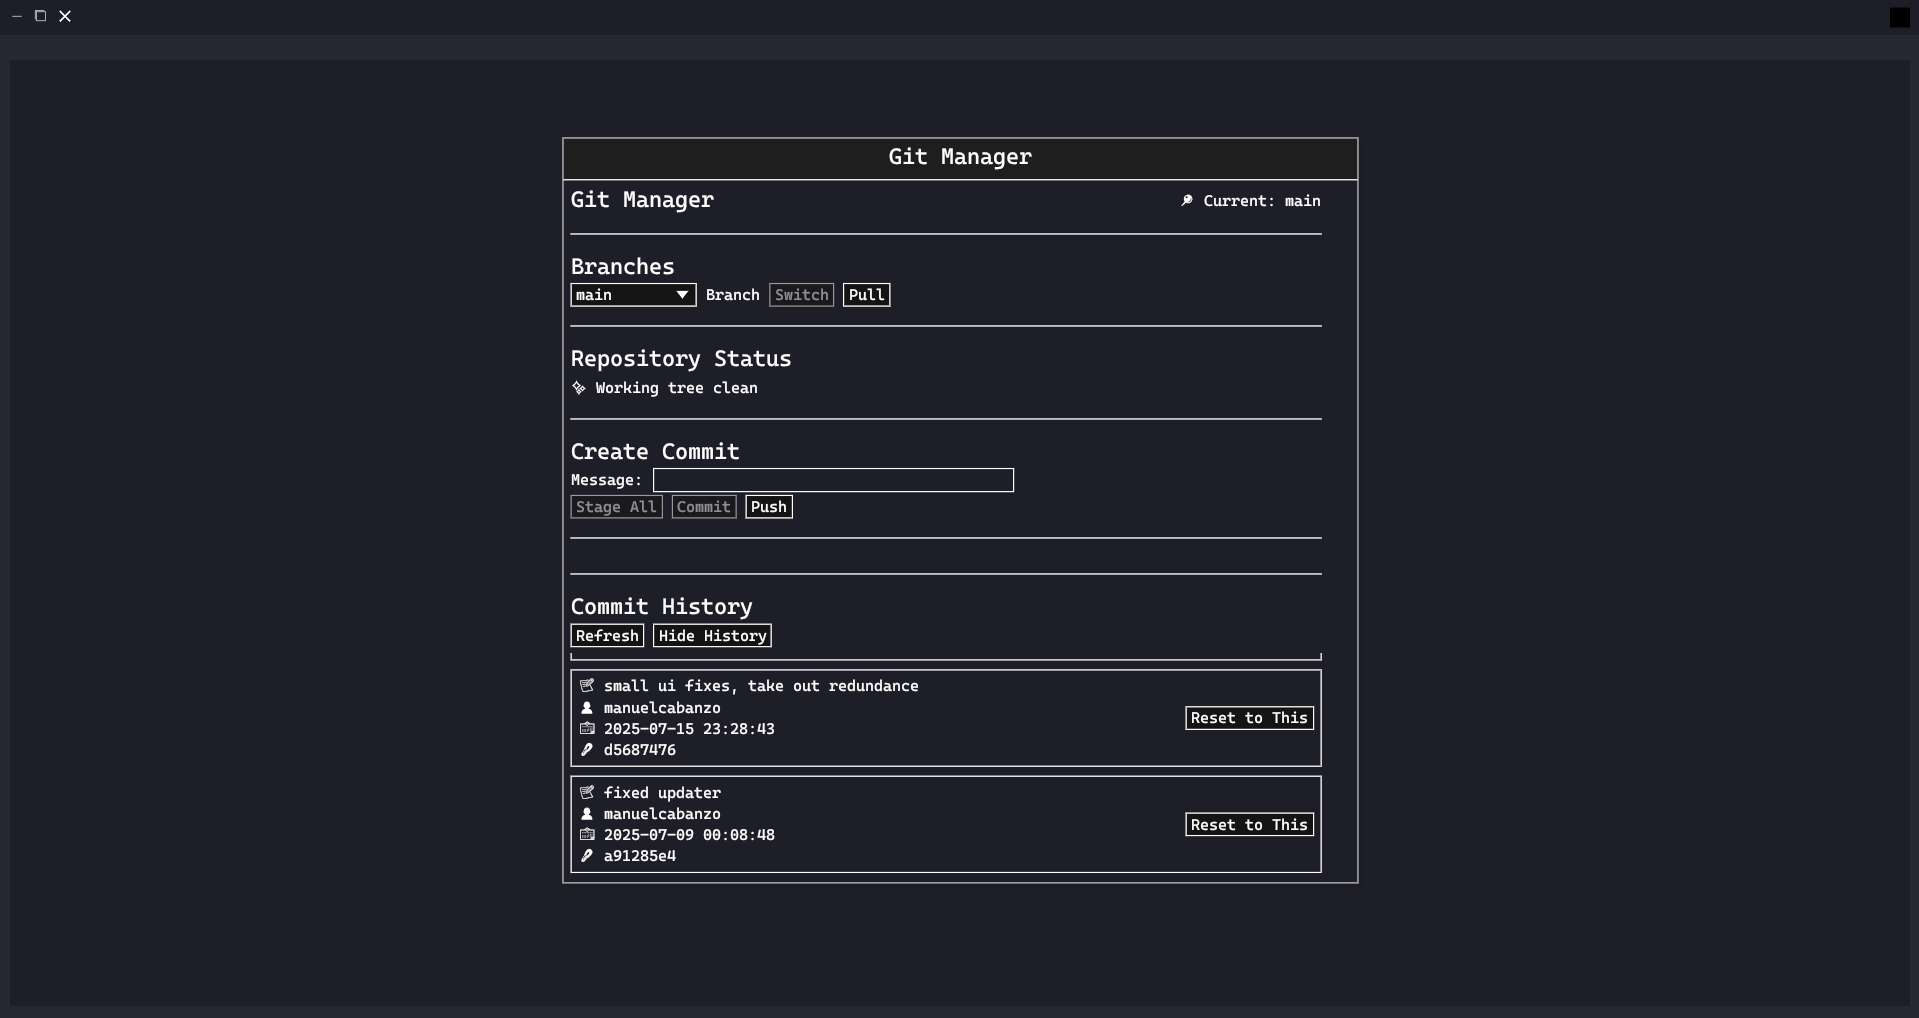Click author icon in the a91285e4 commit card
This screenshot has height=1018, width=1919.
coord(587,814)
